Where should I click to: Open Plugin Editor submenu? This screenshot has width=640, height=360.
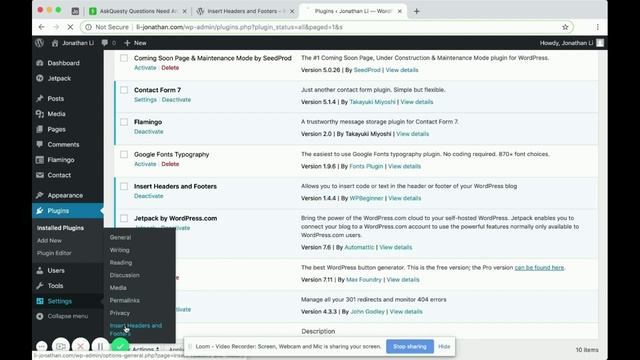point(54,253)
